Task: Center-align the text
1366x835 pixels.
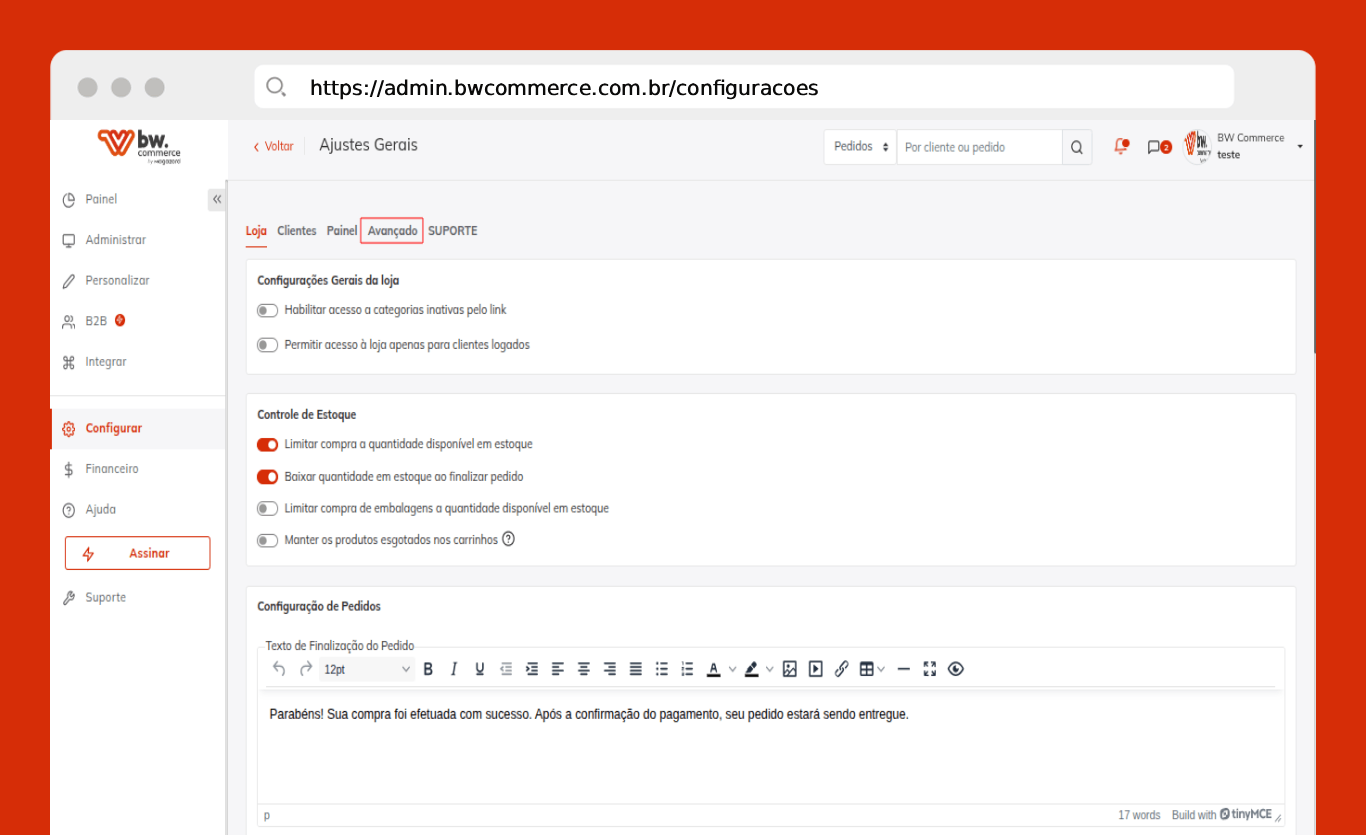Action: 584,669
